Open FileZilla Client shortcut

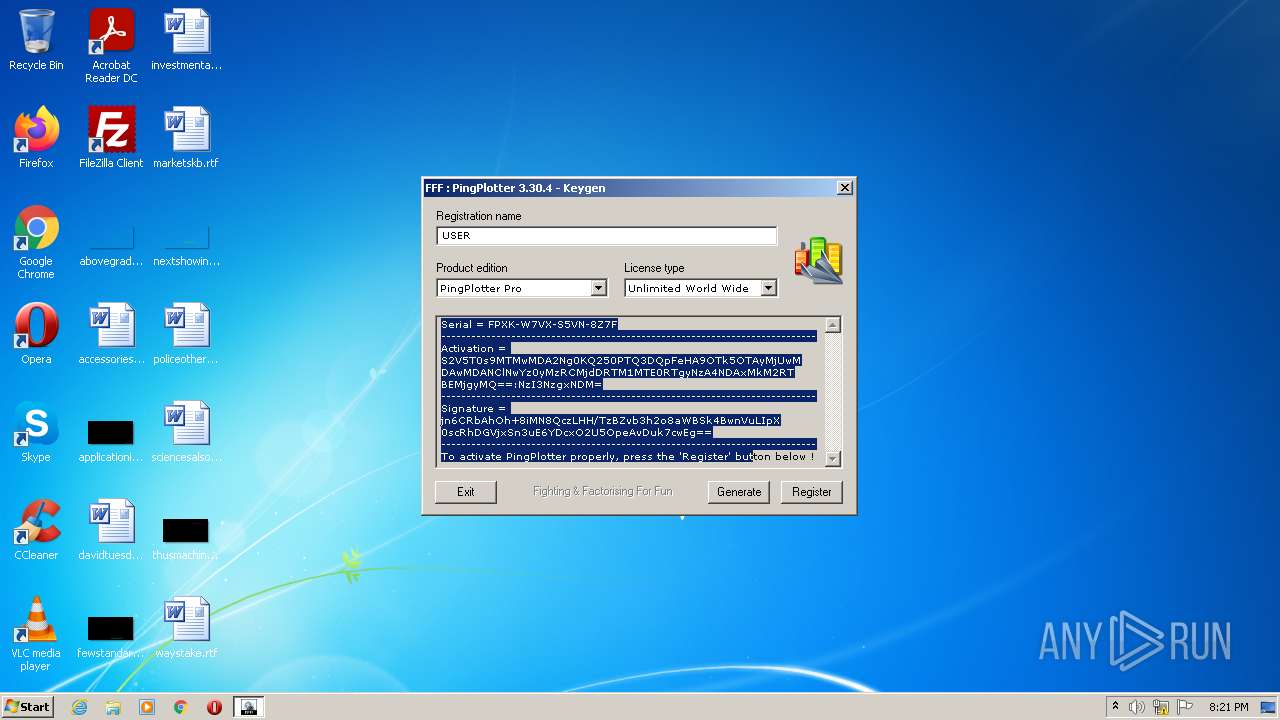click(x=111, y=139)
